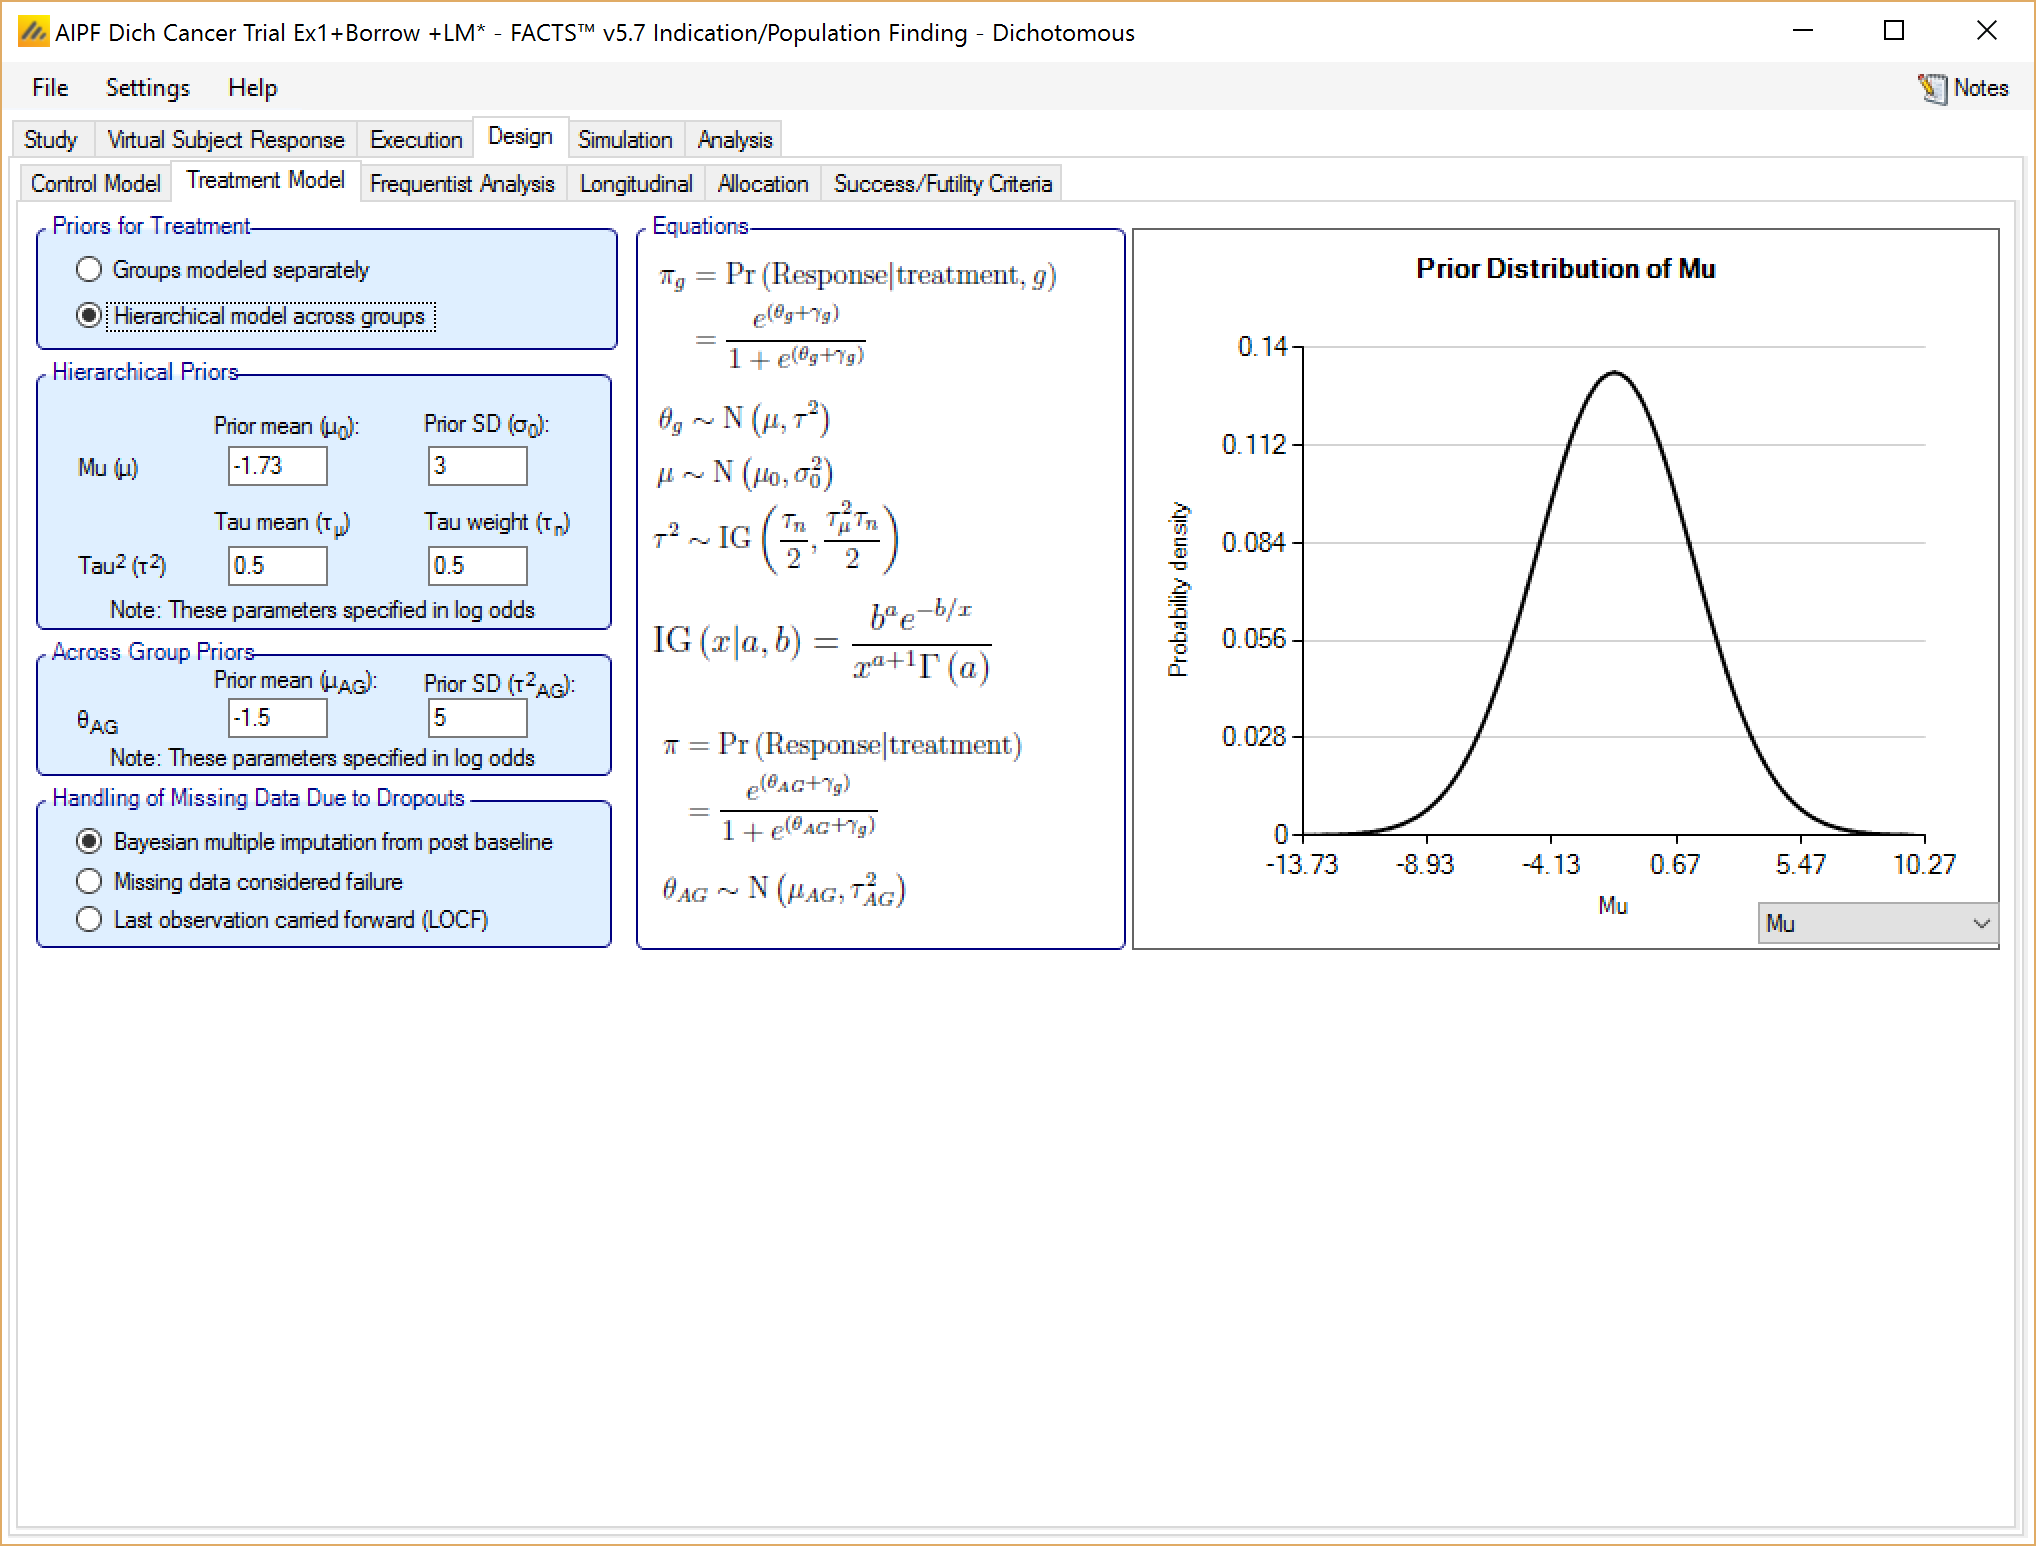Open the Virtual Subject Response tab
The height and width of the screenshot is (1546, 2036).
225,139
